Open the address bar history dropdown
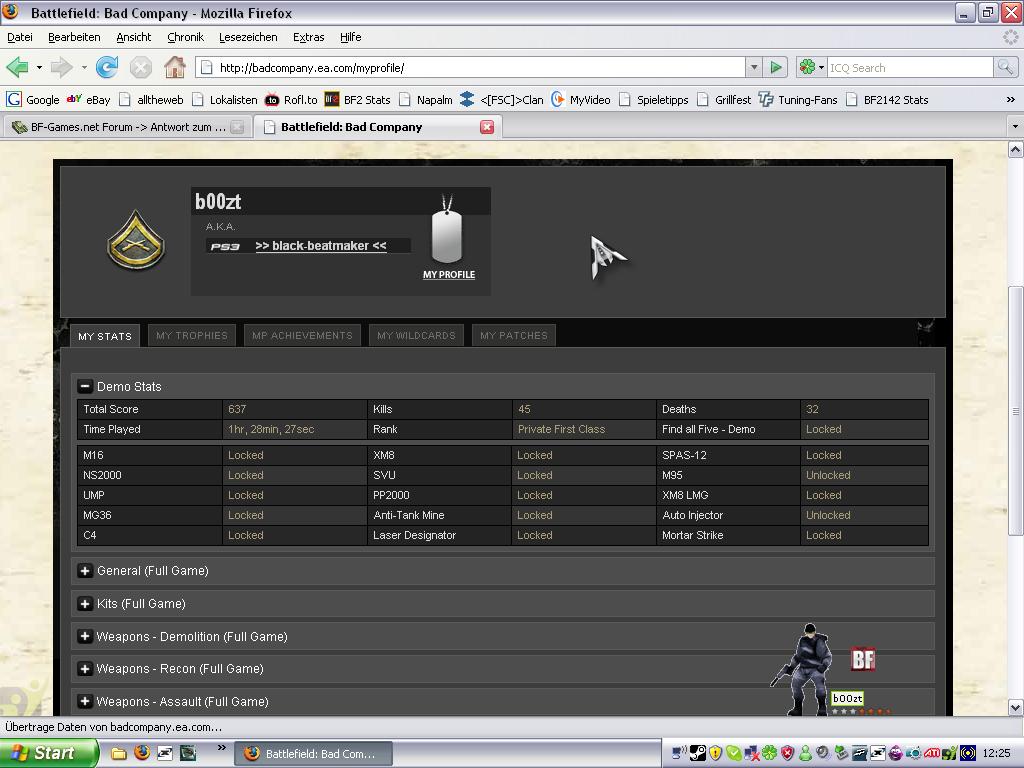1024x768 pixels. (754, 67)
